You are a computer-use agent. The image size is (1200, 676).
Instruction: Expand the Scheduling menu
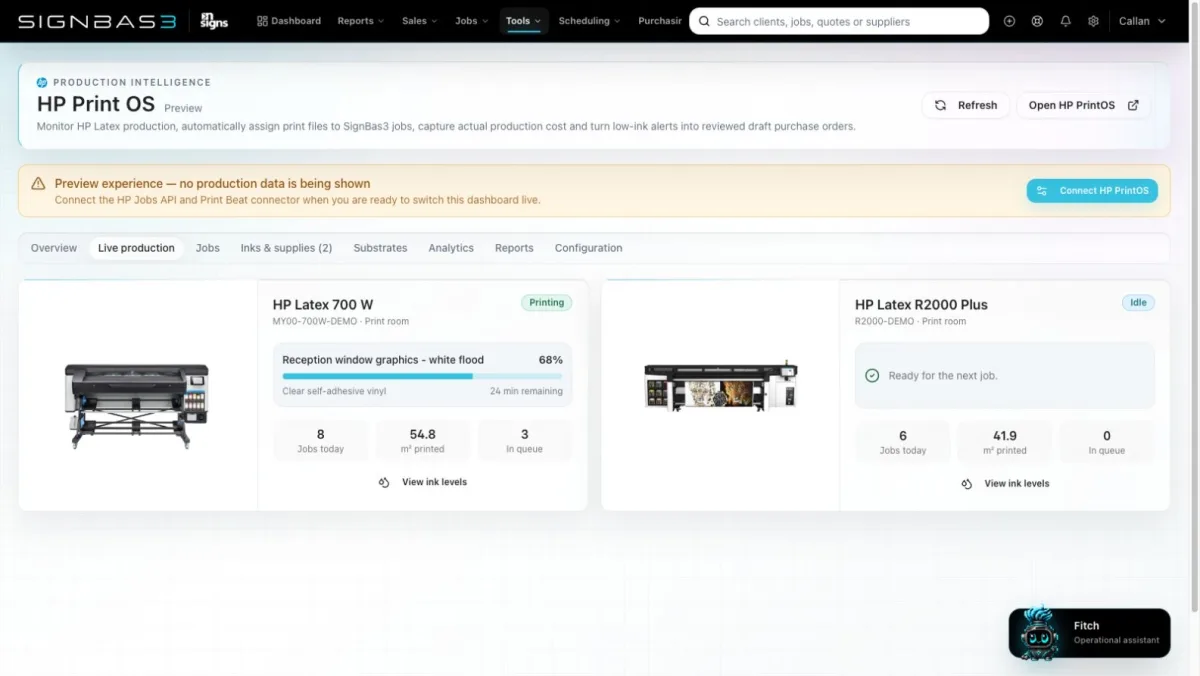pyautogui.click(x=588, y=21)
